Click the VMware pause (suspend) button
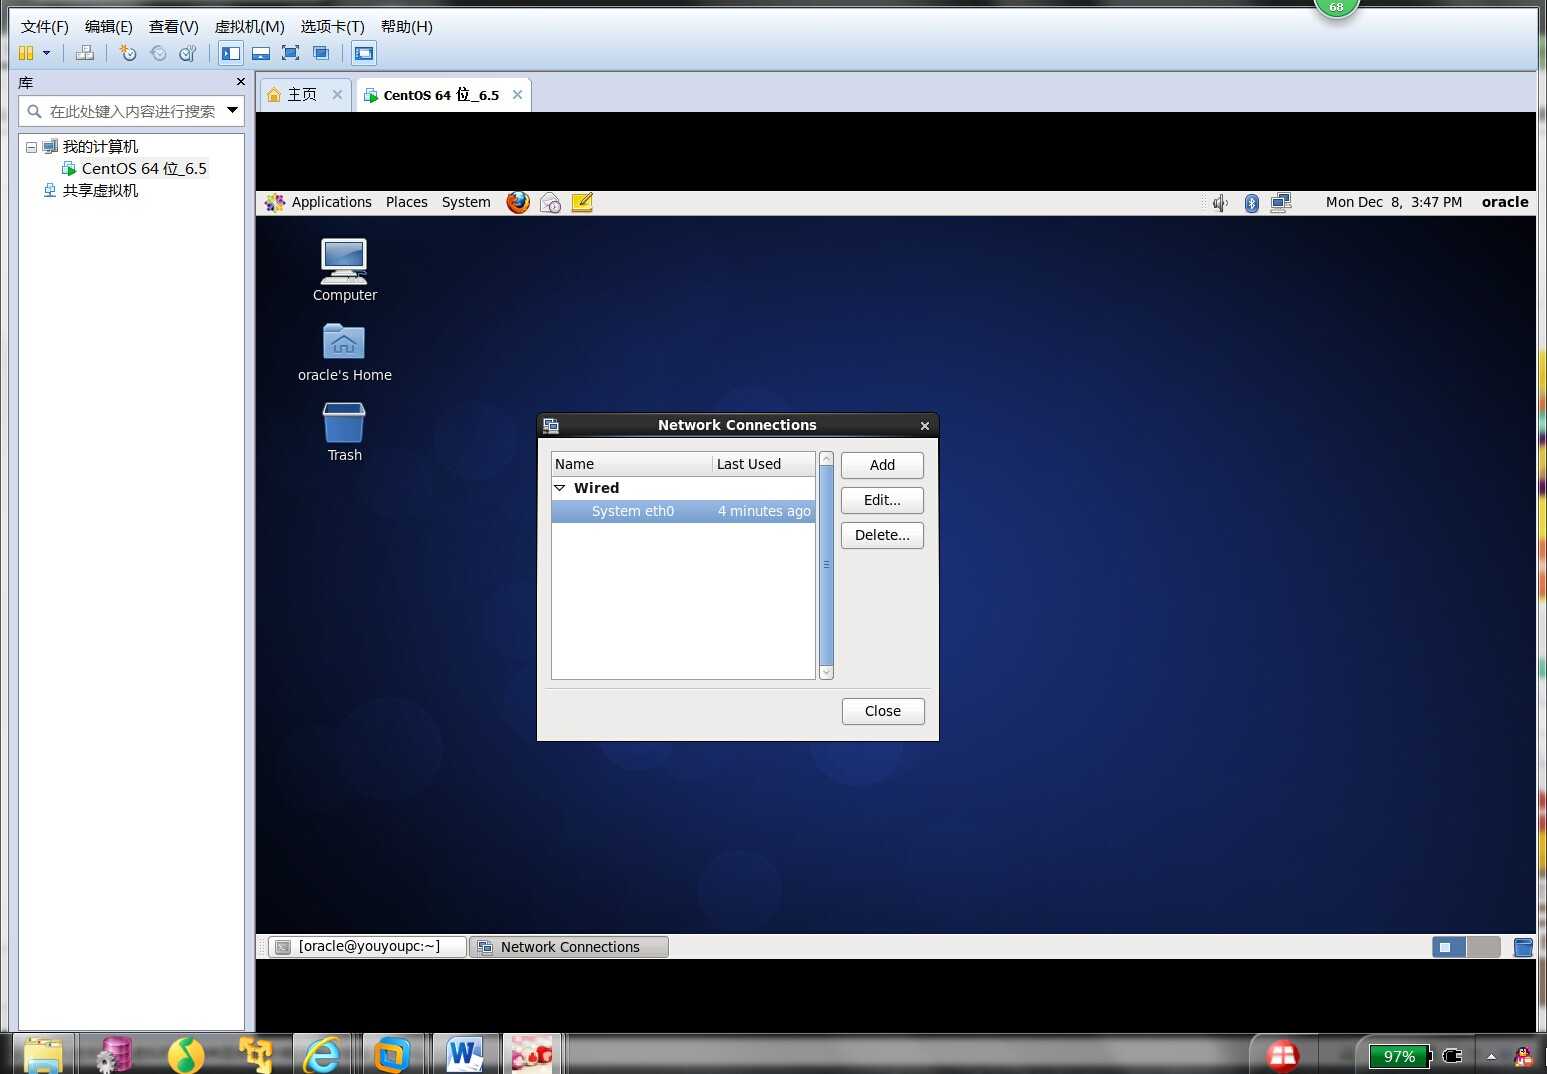Screen dimensions: 1547x1074 (26, 53)
